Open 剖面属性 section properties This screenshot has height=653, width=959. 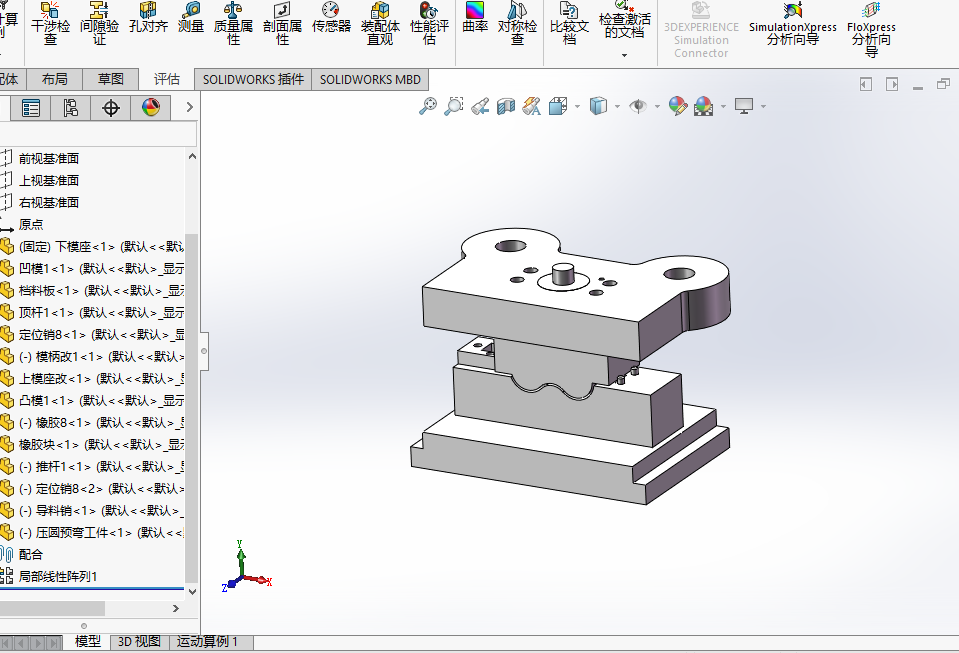(x=282, y=24)
